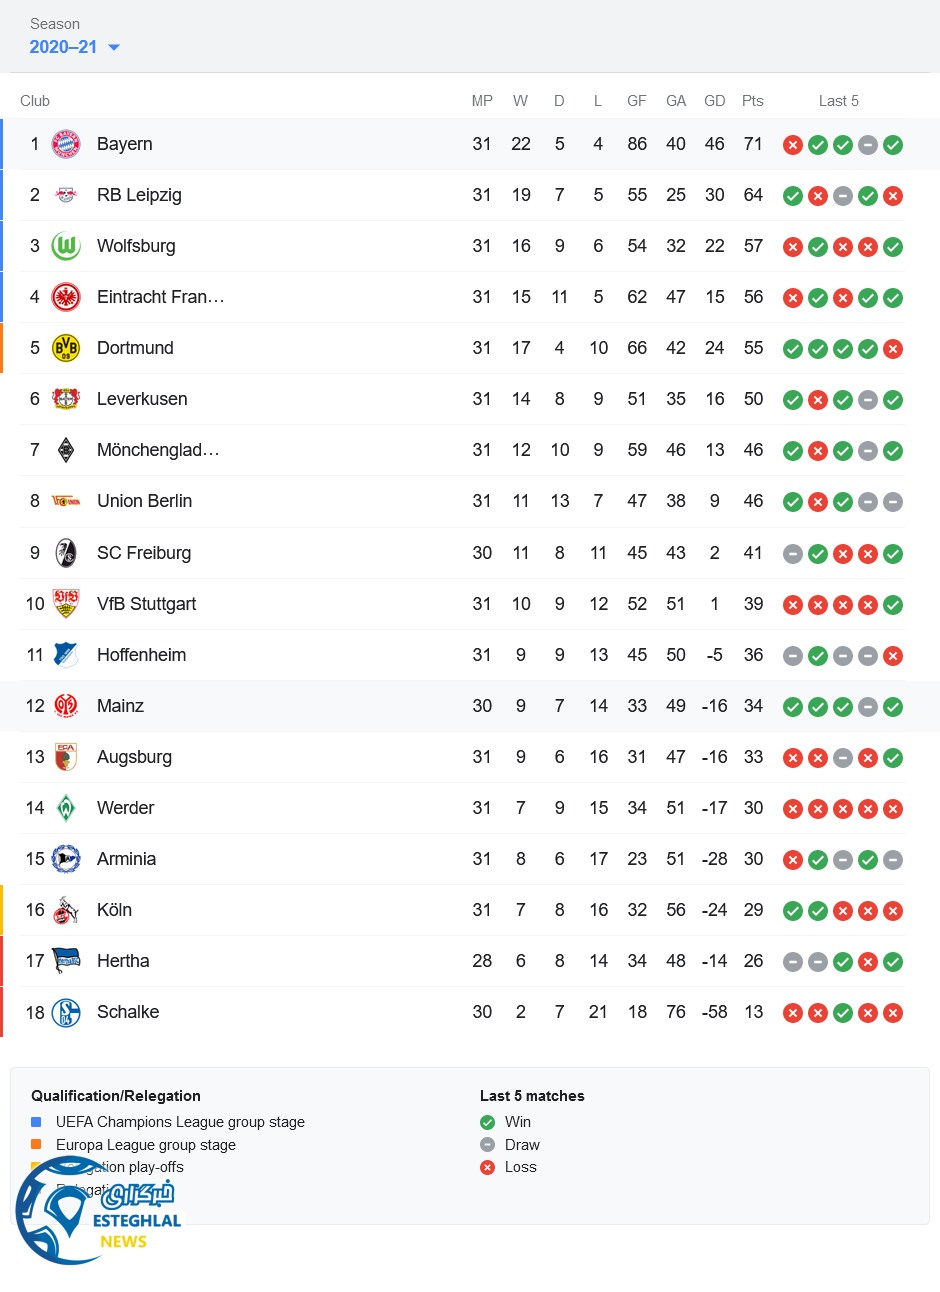Viewport: 940px width, 1292px height.
Task: Open the 2020–21 season dropdown
Action: pyautogui.click(x=64, y=47)
